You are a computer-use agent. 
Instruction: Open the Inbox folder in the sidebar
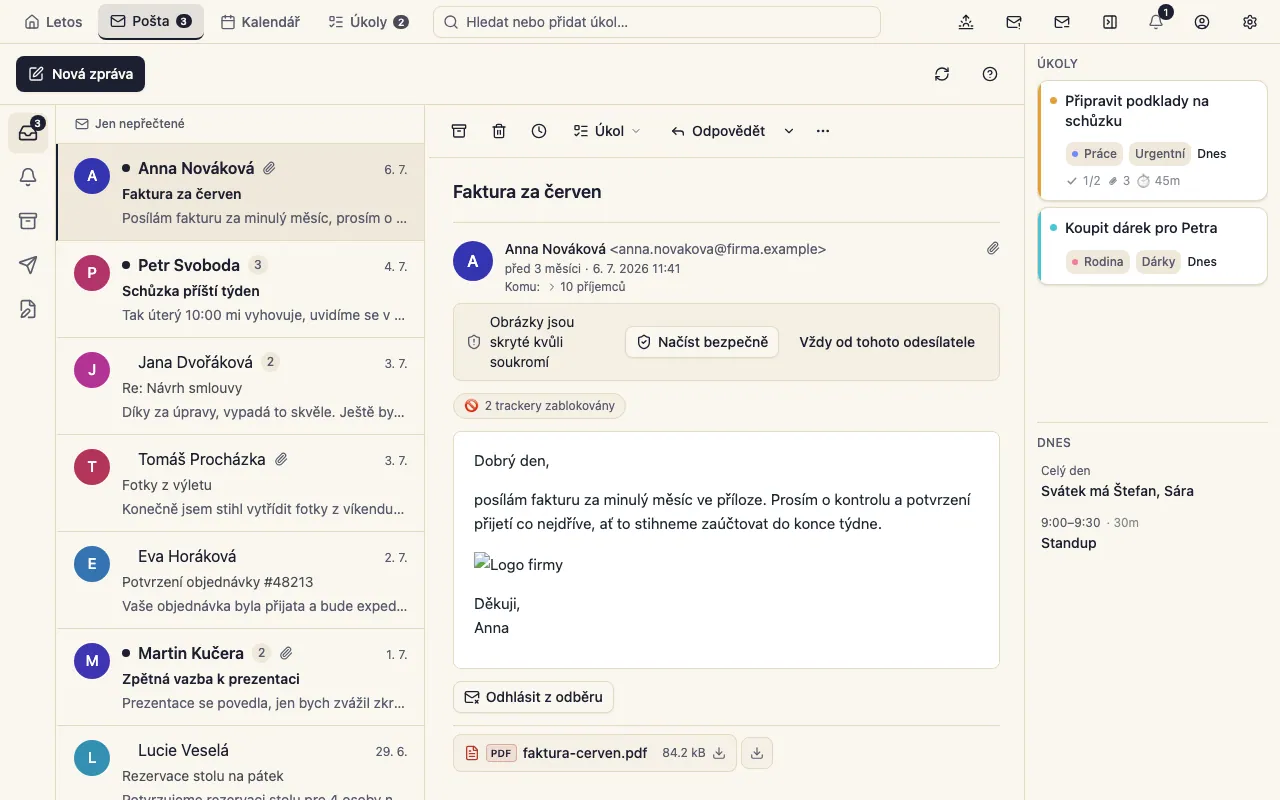(28, 133)
